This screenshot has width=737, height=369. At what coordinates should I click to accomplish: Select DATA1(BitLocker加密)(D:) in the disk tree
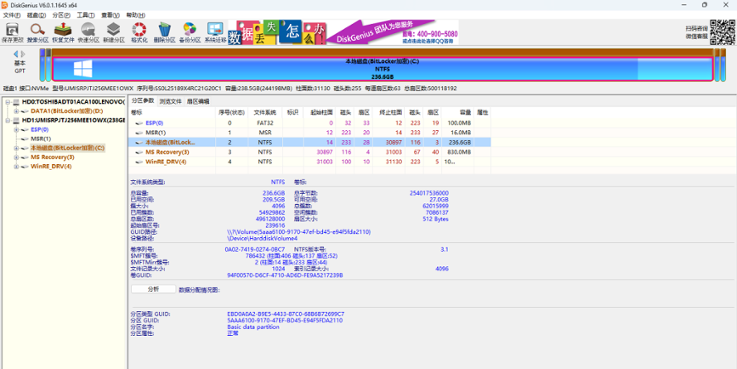click(67, 111)
